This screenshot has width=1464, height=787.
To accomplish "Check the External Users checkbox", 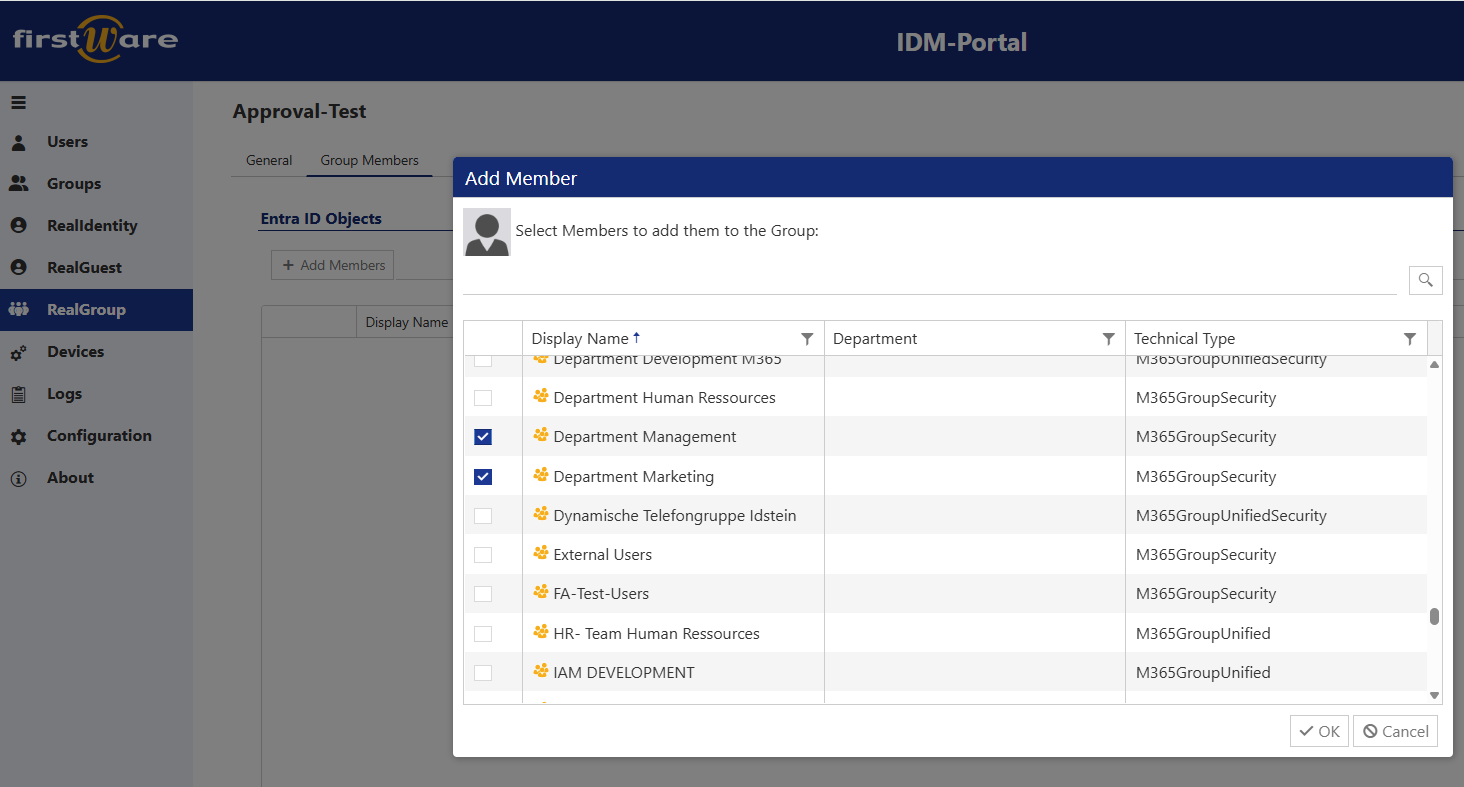I will point(483,555).
